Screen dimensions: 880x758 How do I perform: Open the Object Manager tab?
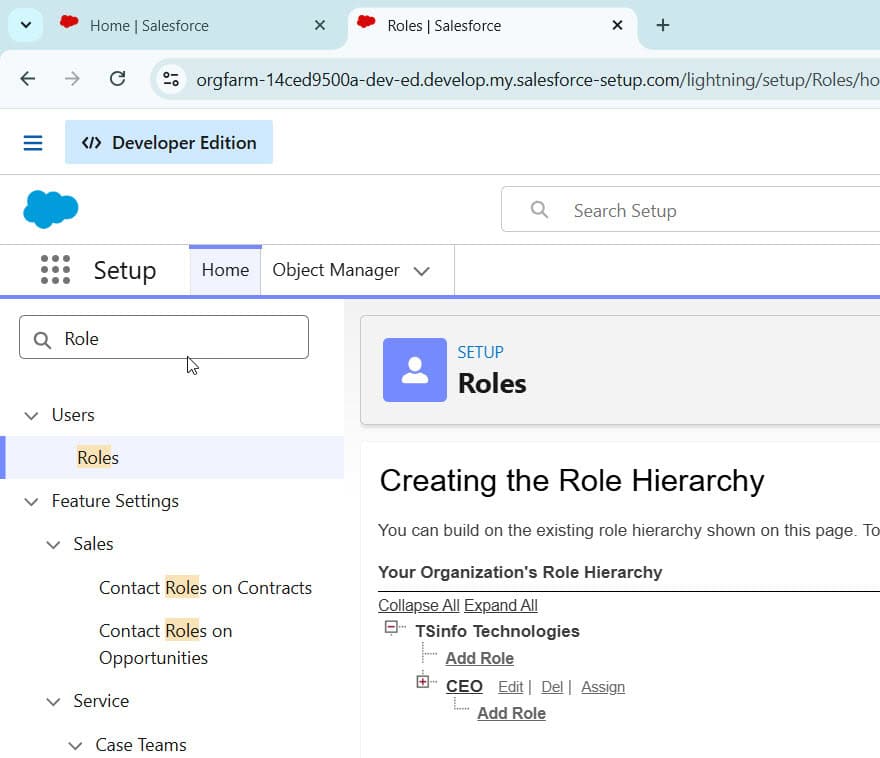coord(336,270)
